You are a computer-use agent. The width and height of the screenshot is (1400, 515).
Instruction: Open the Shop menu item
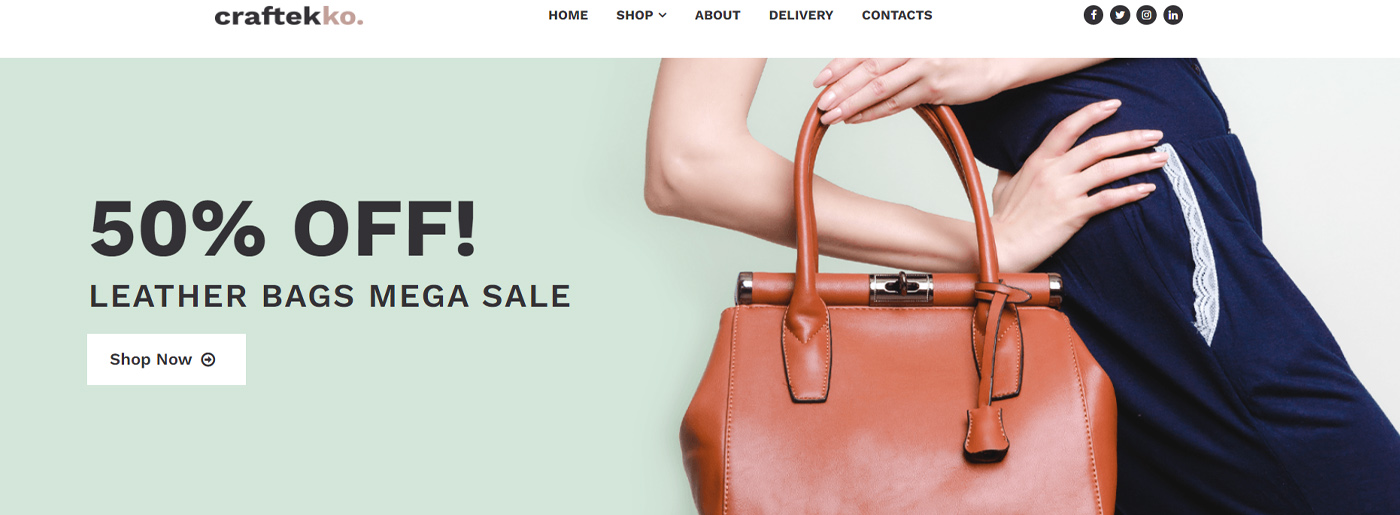click(641, 15)
